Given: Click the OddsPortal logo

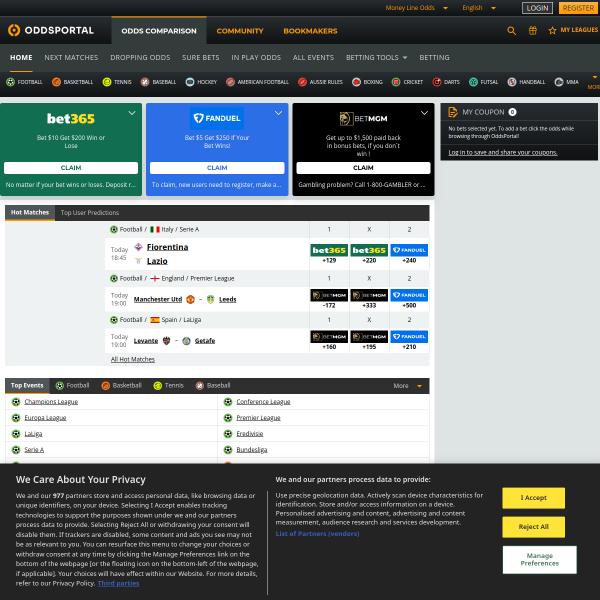Looking at the screenshot, I should click(51, 30).
